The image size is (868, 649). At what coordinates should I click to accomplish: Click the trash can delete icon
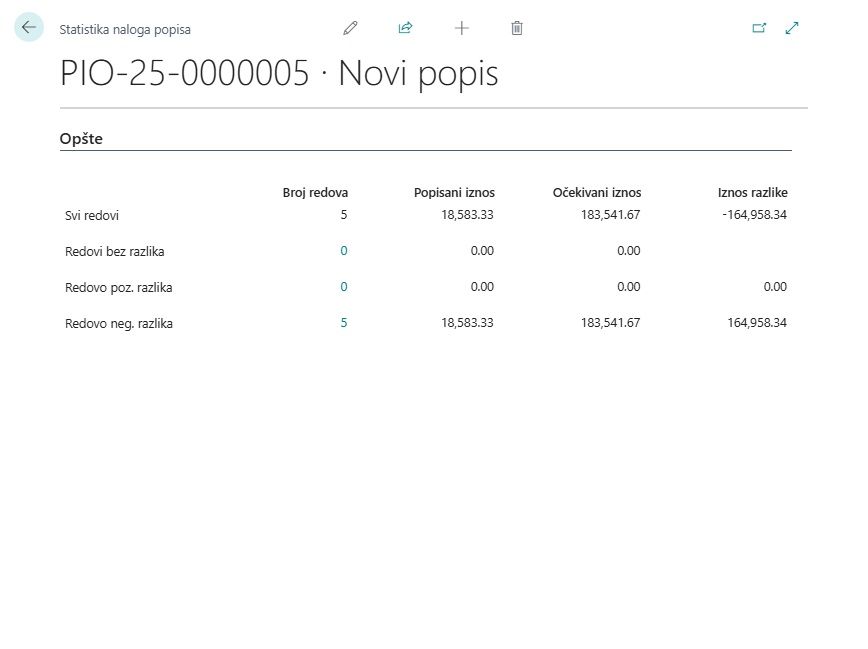pos(517,28)
